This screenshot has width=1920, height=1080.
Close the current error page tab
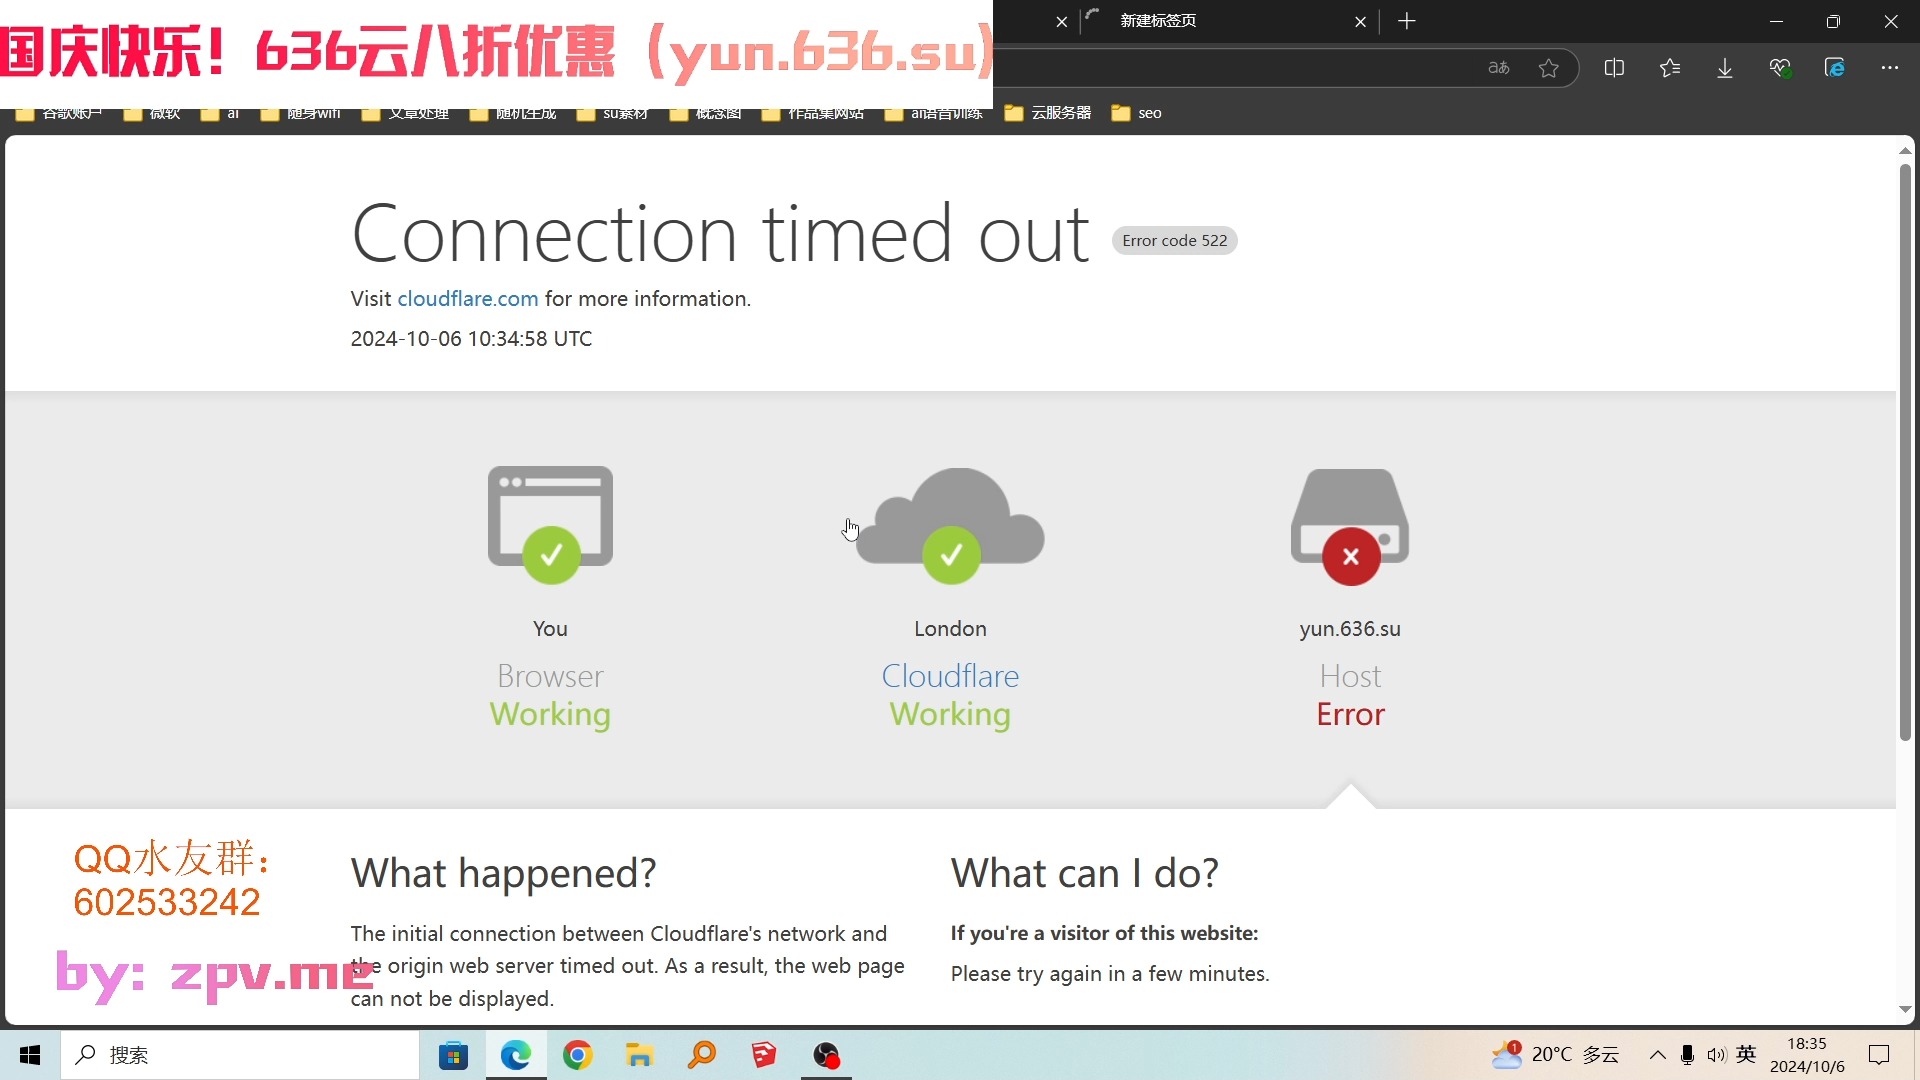click(x=1062, y=21)
